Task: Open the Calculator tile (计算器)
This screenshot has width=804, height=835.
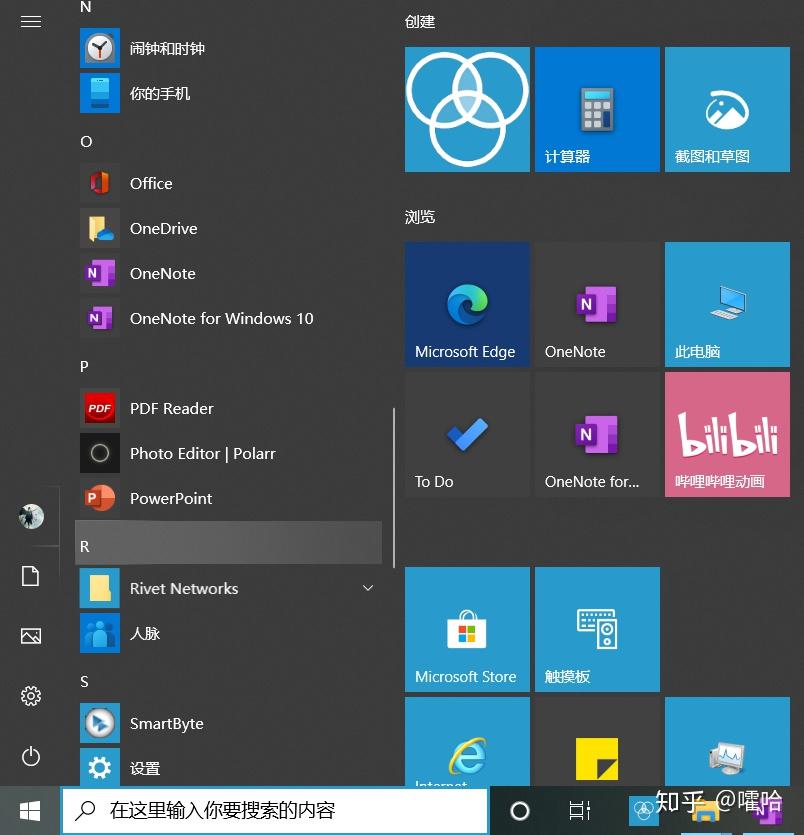Action: click(x=597, y=109)
